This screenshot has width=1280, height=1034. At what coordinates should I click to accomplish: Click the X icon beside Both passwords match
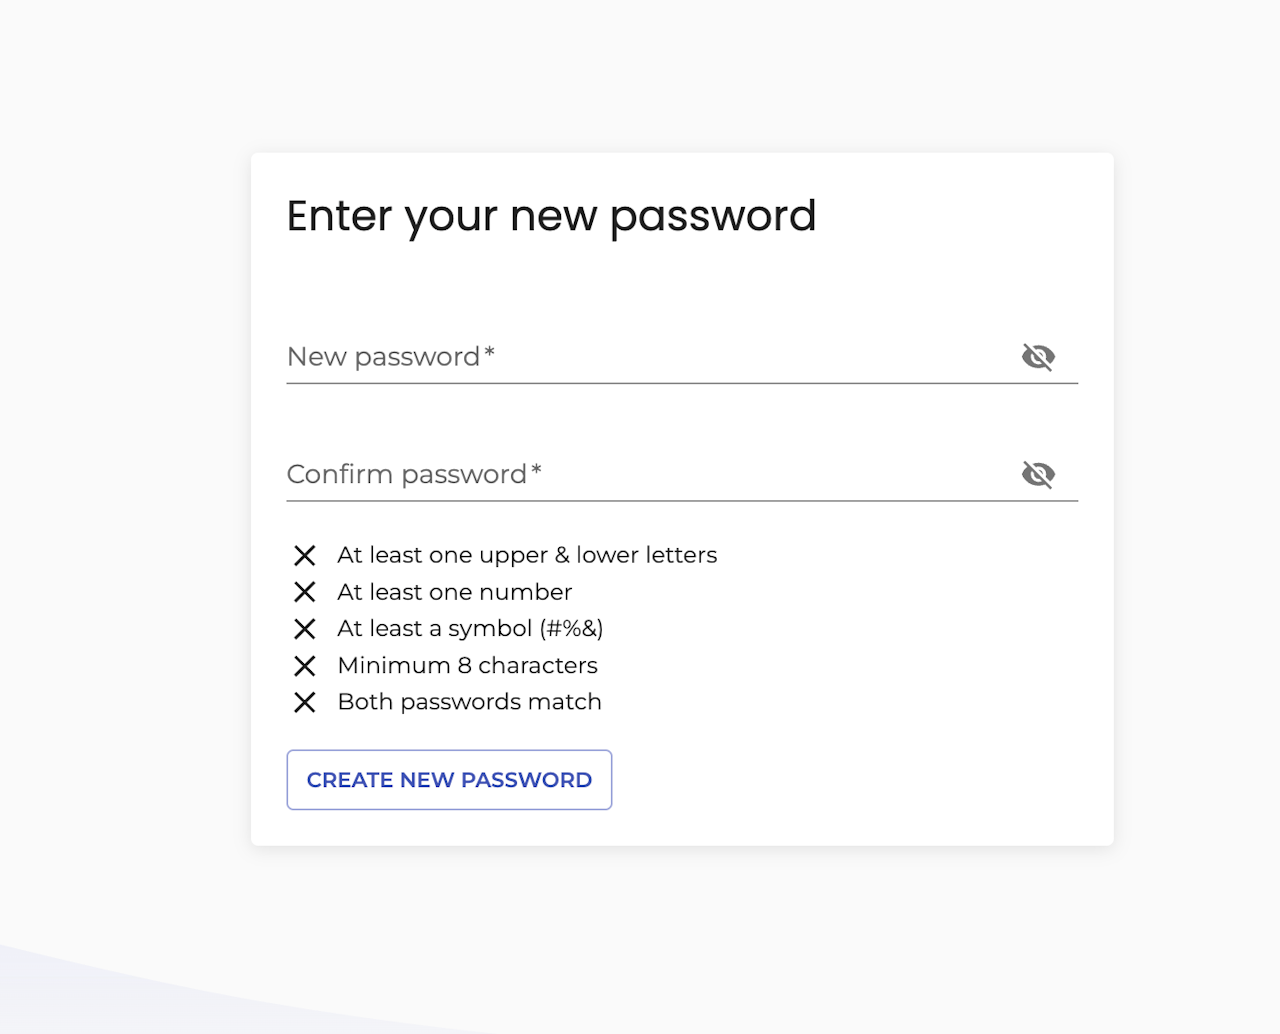click(305, 702)
